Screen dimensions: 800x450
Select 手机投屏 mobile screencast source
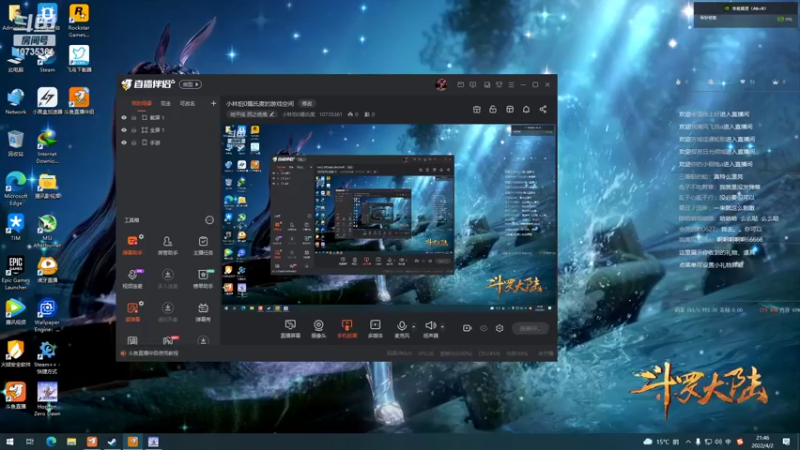click(x=347, y=329)
